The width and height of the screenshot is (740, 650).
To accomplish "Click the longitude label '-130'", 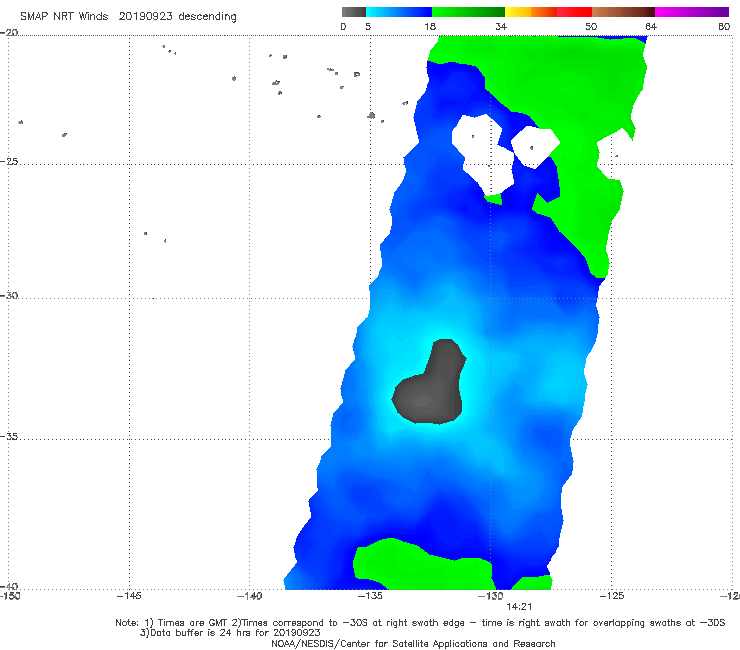I will (x=490, y=596).
